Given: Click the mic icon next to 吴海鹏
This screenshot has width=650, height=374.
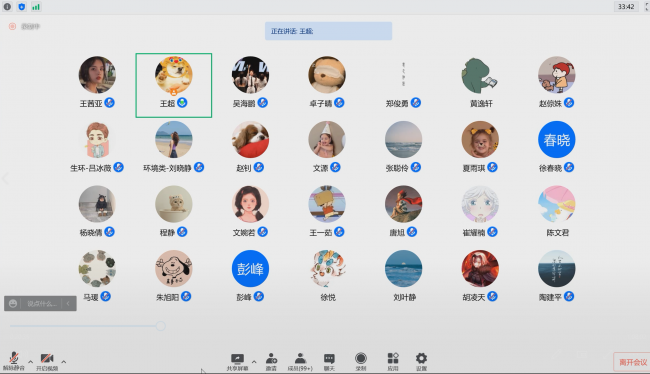Looking at the screenshot, I should (x=262, y=102).
